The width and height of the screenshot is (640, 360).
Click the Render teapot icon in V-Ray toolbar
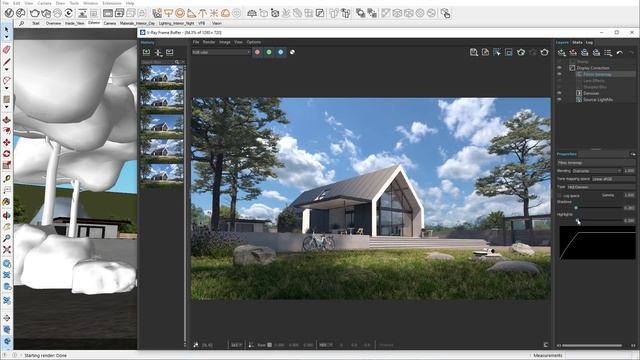(34, 13)
